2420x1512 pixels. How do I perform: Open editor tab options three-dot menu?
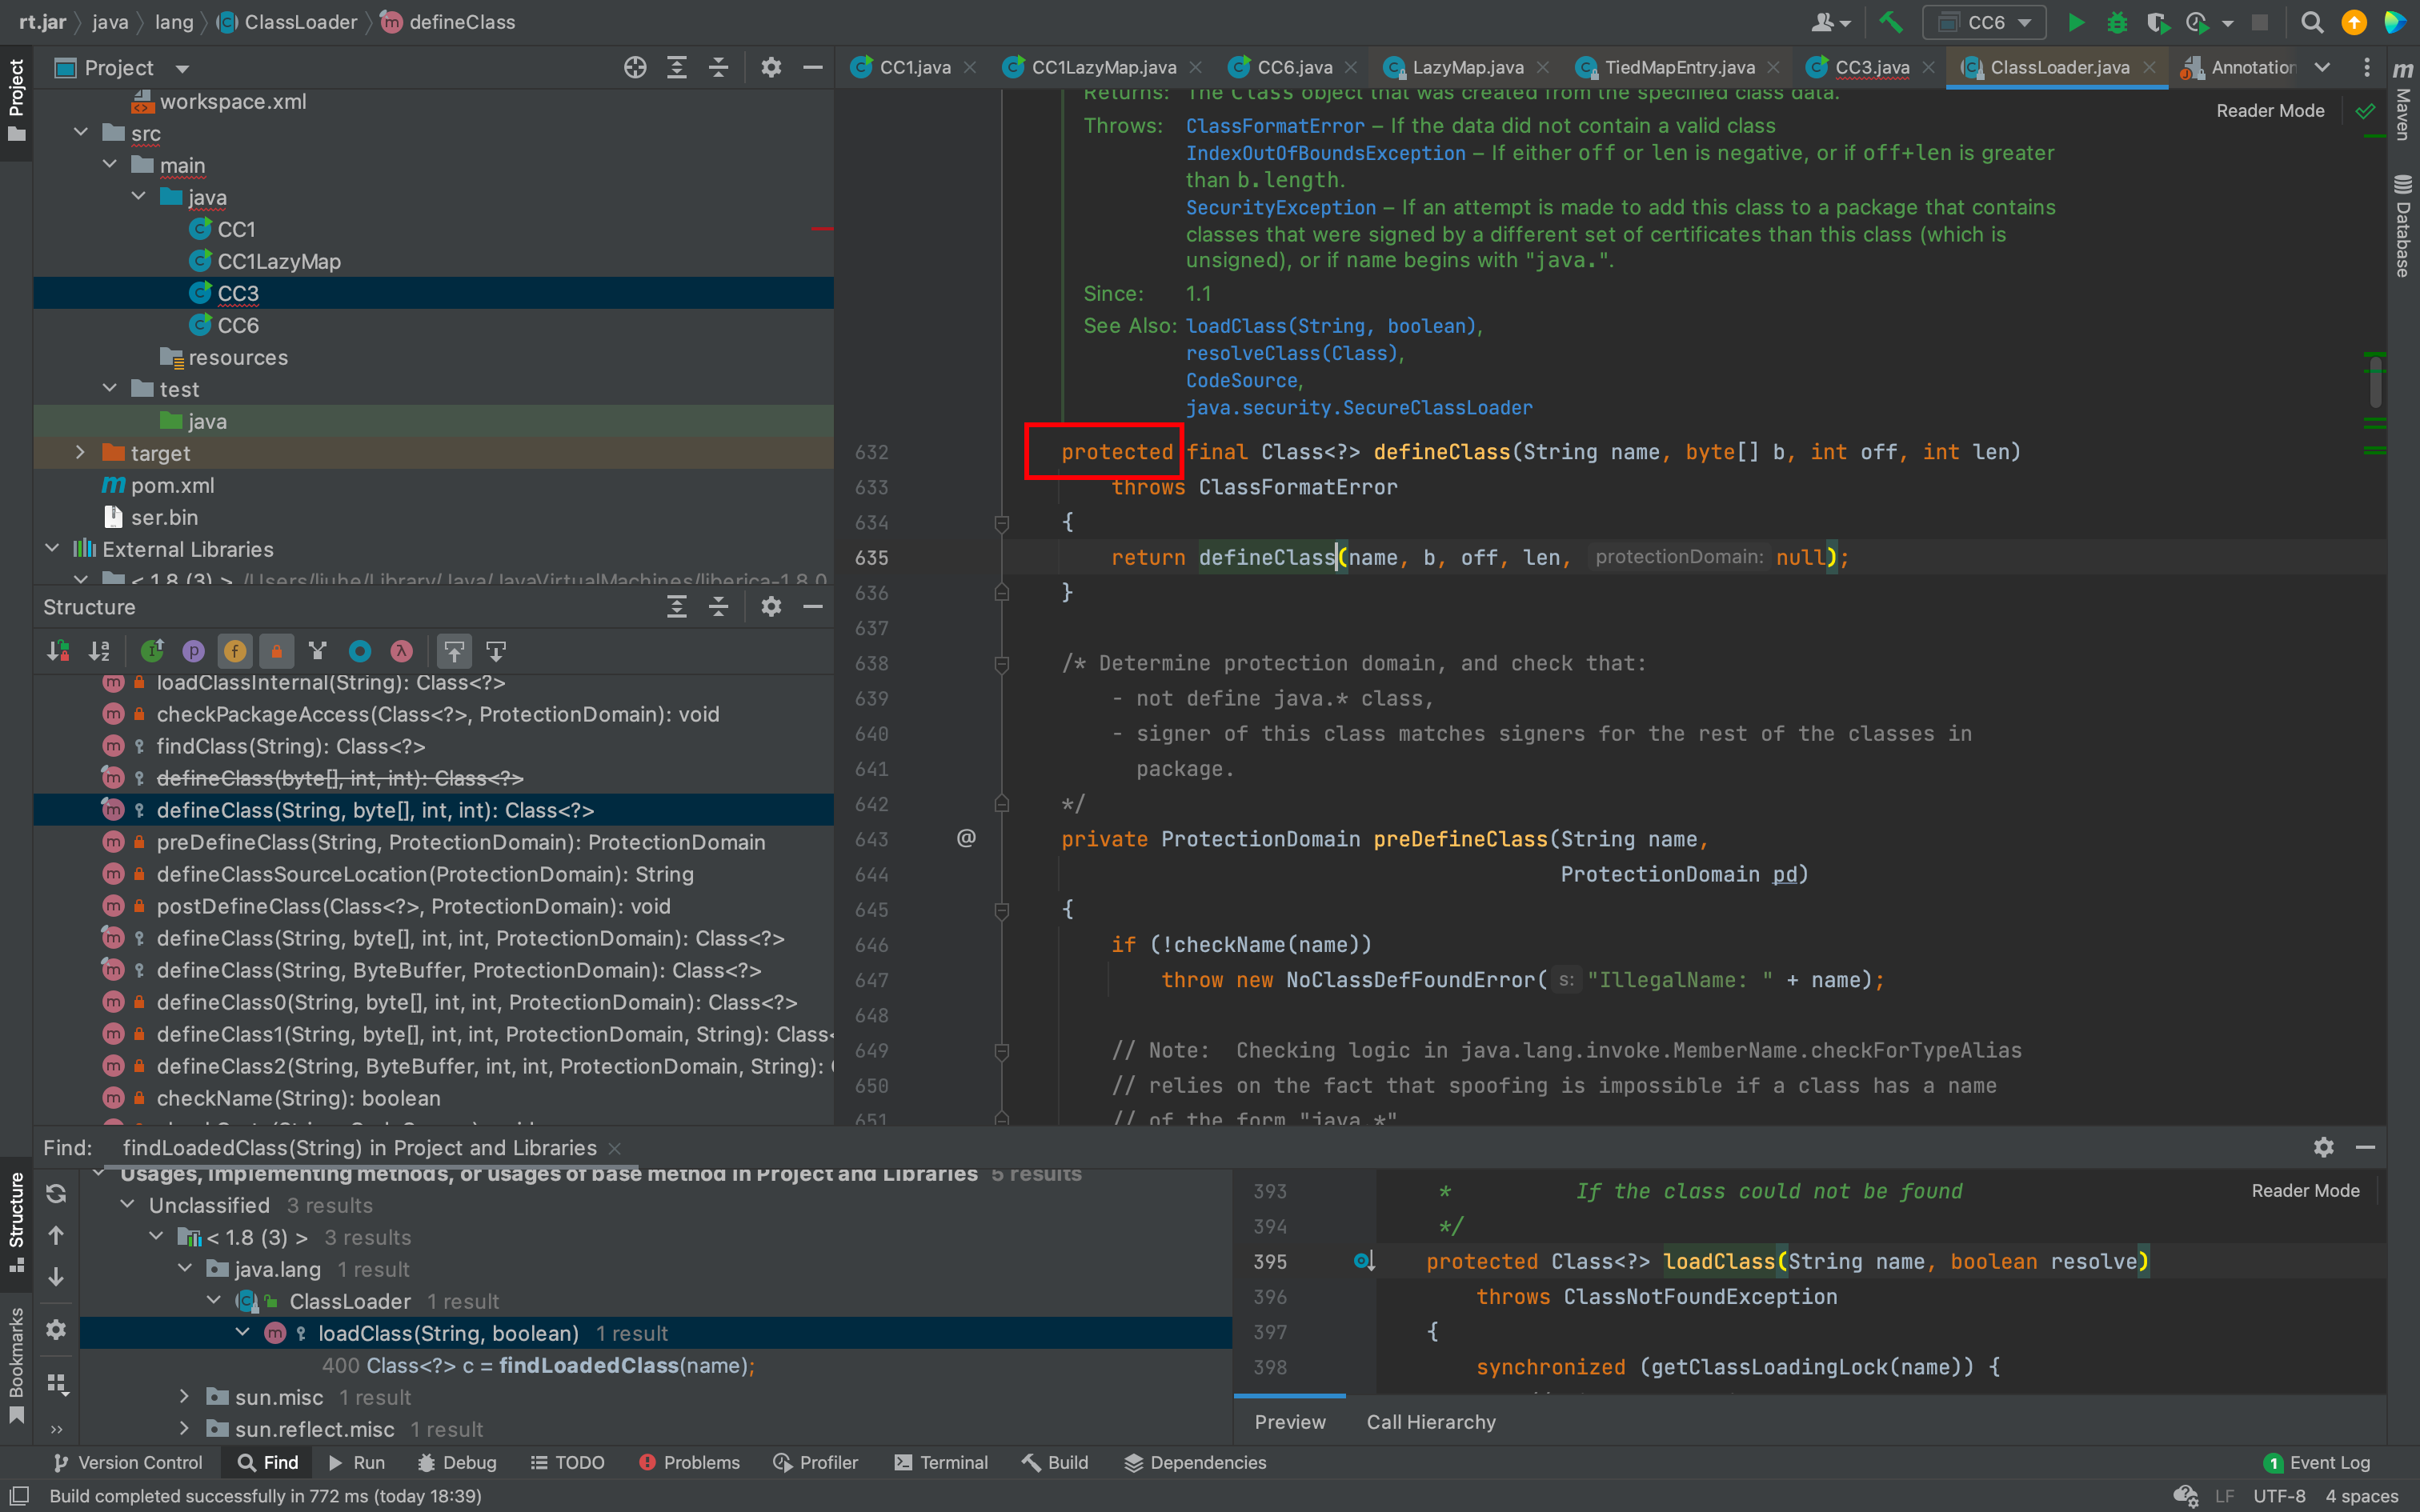coord(2366,68)
